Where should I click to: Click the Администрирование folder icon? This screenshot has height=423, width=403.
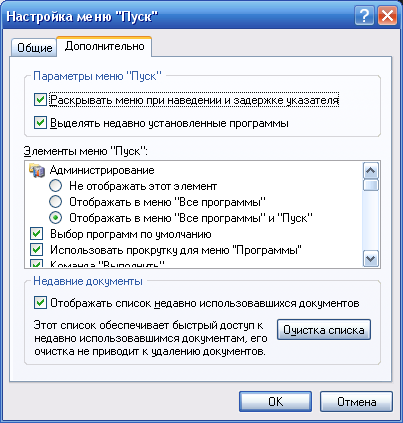pyautogui.click(x=37, y=170)
